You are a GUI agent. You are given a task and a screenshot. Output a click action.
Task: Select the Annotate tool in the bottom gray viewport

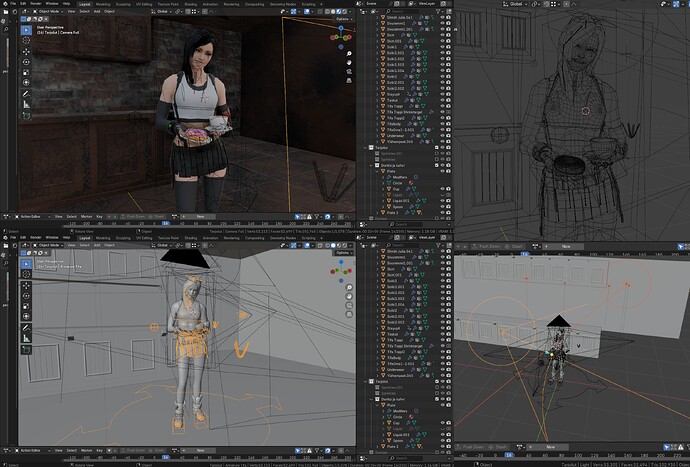26,327
